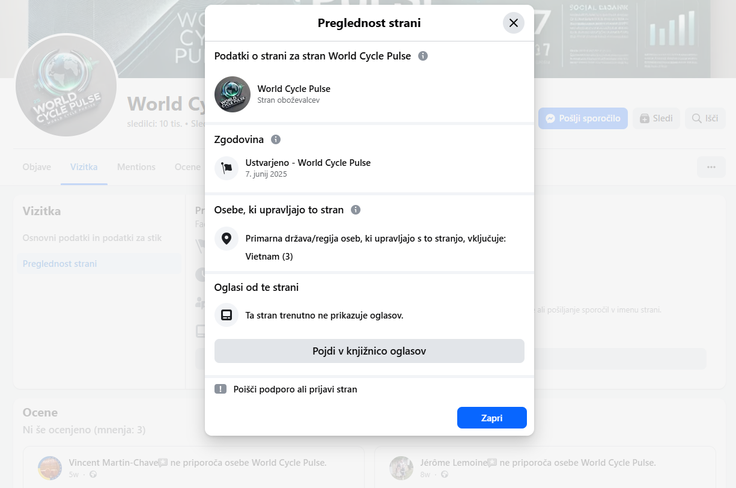Switch to the Mentions tab
Screen dimensions: 736x488
[x=136, y=167]
